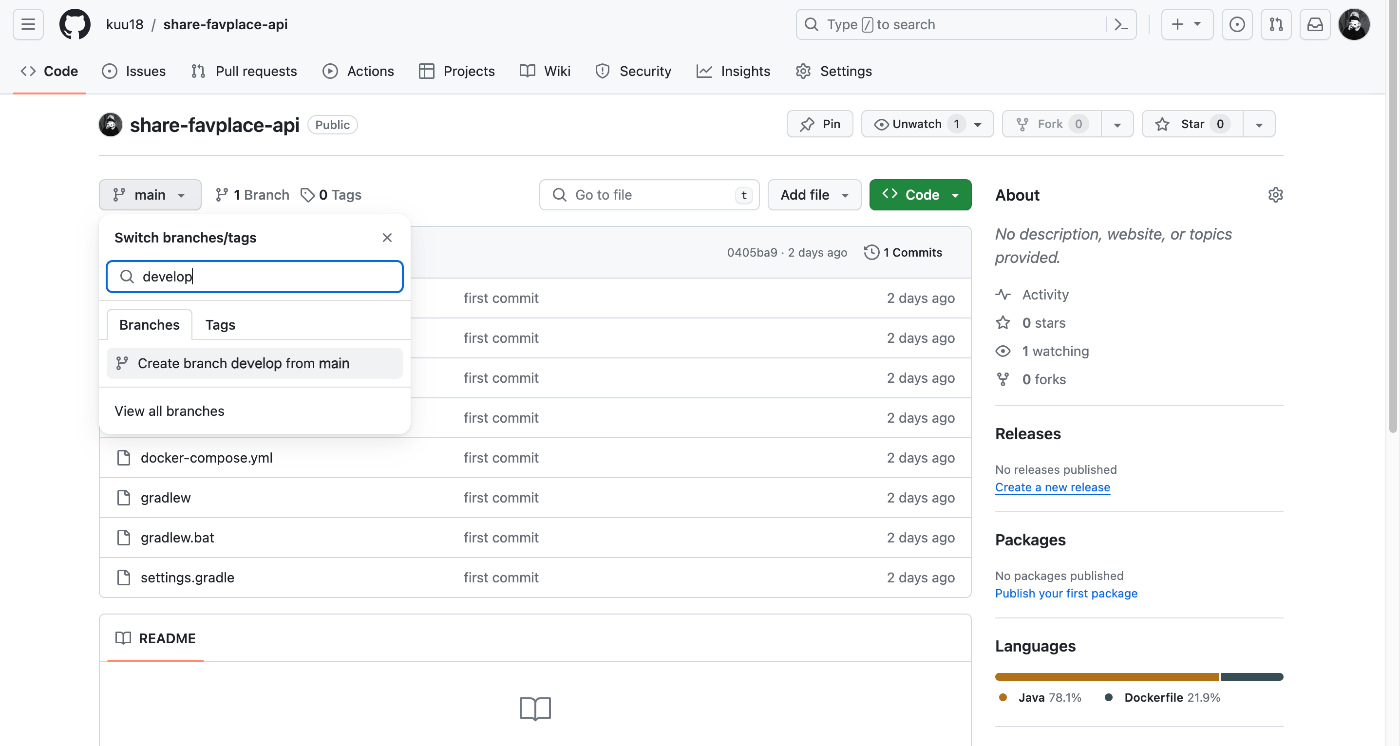Click the Java language bar segment
1400x746 pixels.
pos(1107,677)
